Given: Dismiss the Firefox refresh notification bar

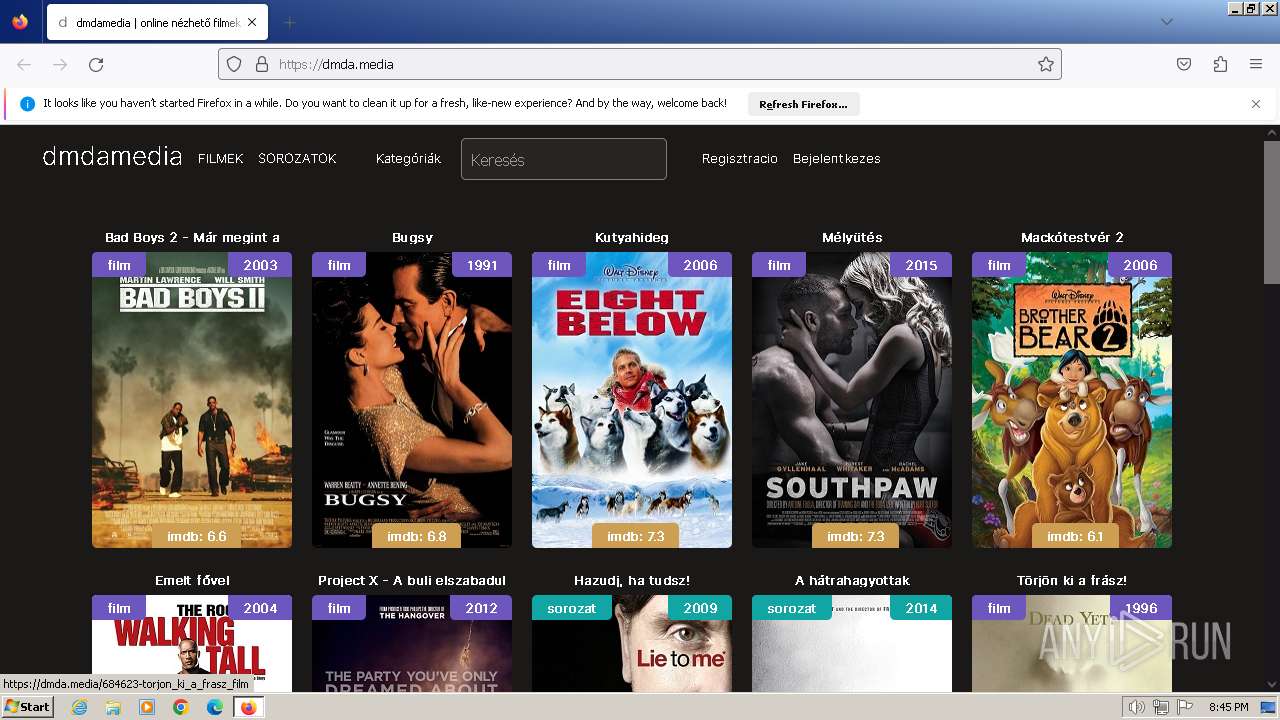Looking at the screenshot, I should tap(1256, 104).
